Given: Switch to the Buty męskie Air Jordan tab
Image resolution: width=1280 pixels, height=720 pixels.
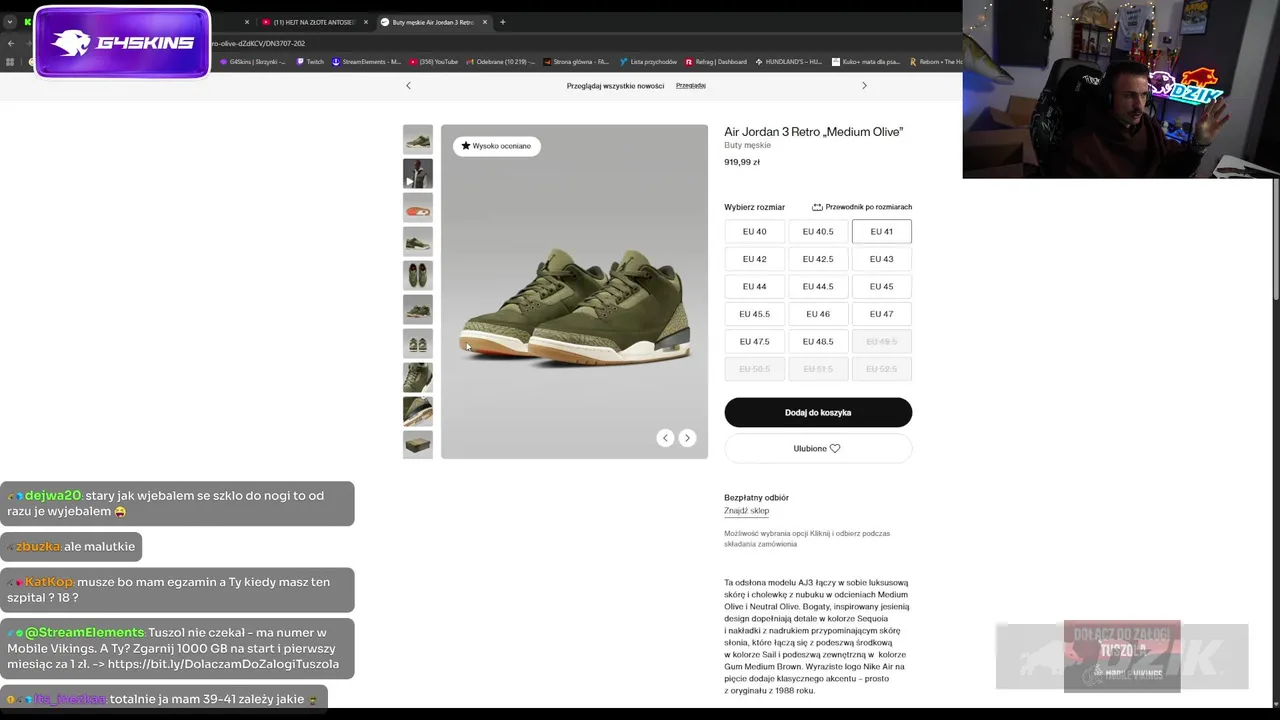Looking at the screenshot, I should coord(434,22).
